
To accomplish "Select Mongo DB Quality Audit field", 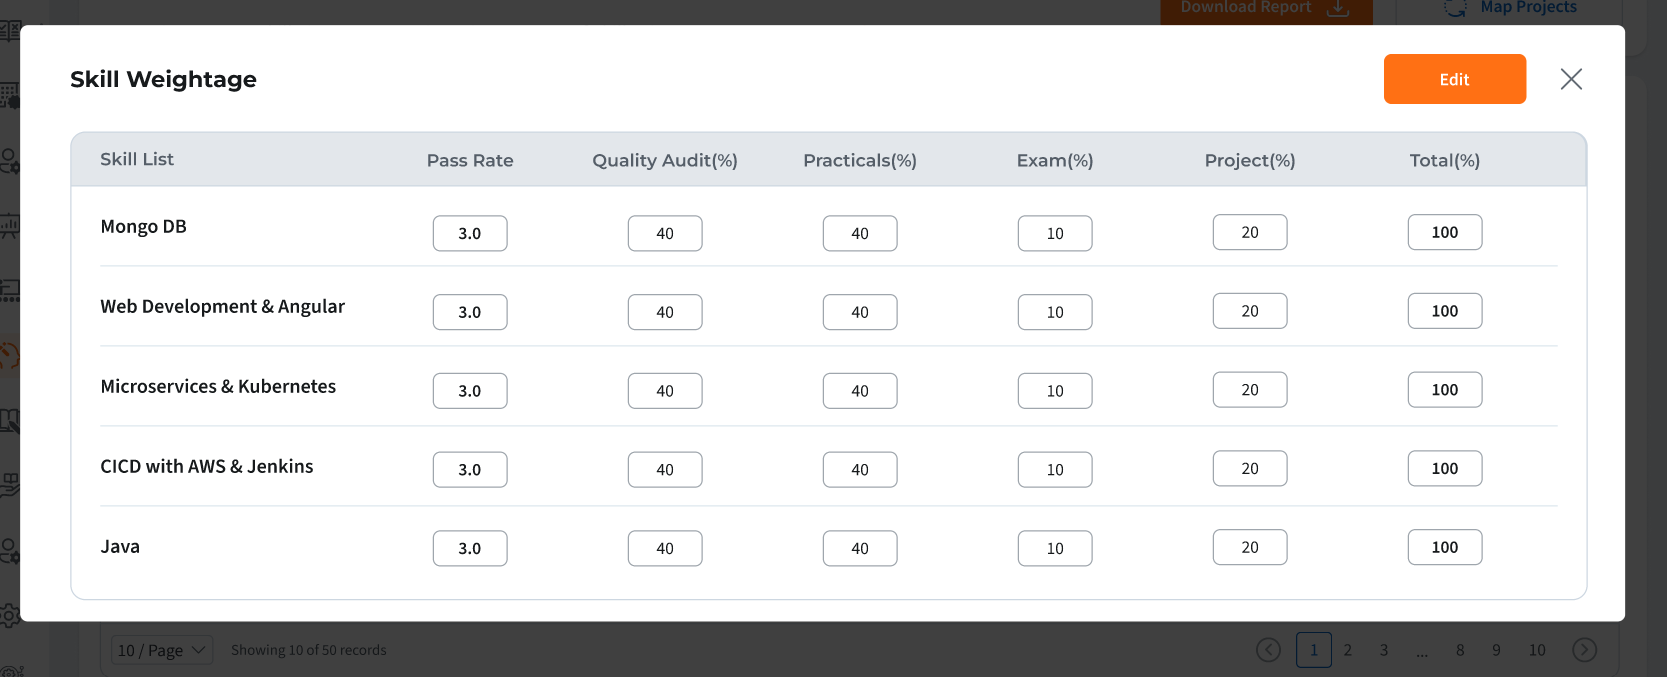I will pyautogui.click(x=665, y=233).
